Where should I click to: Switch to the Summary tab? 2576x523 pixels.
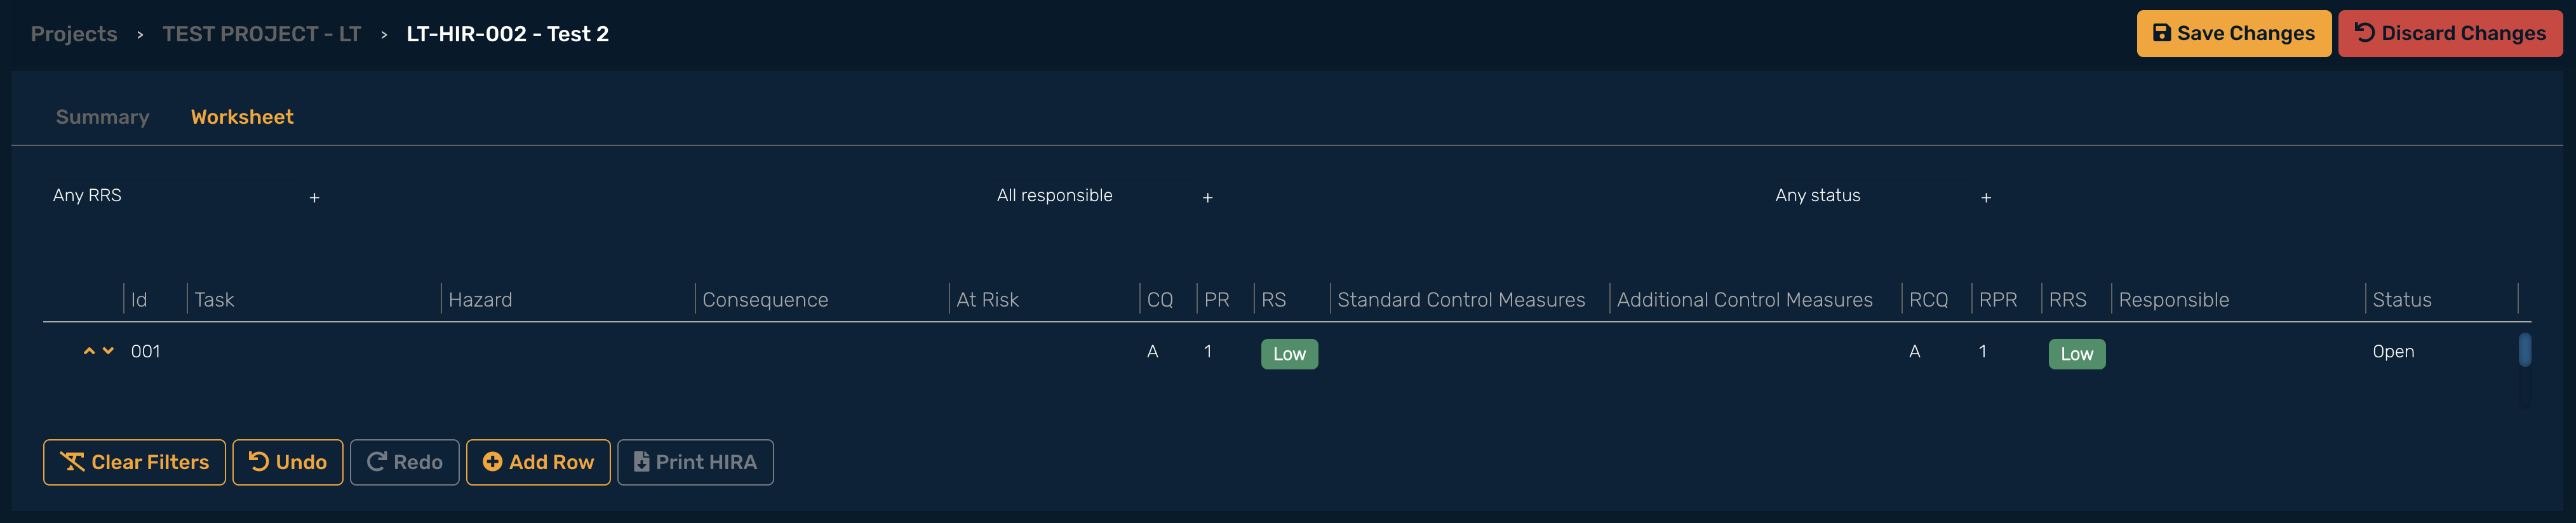pyautogui.click(x=102, y=117)
